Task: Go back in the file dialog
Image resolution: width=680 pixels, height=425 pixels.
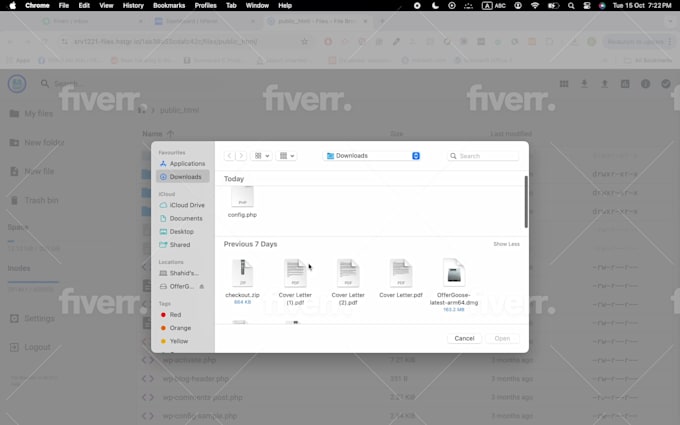Action: point(229,156)
